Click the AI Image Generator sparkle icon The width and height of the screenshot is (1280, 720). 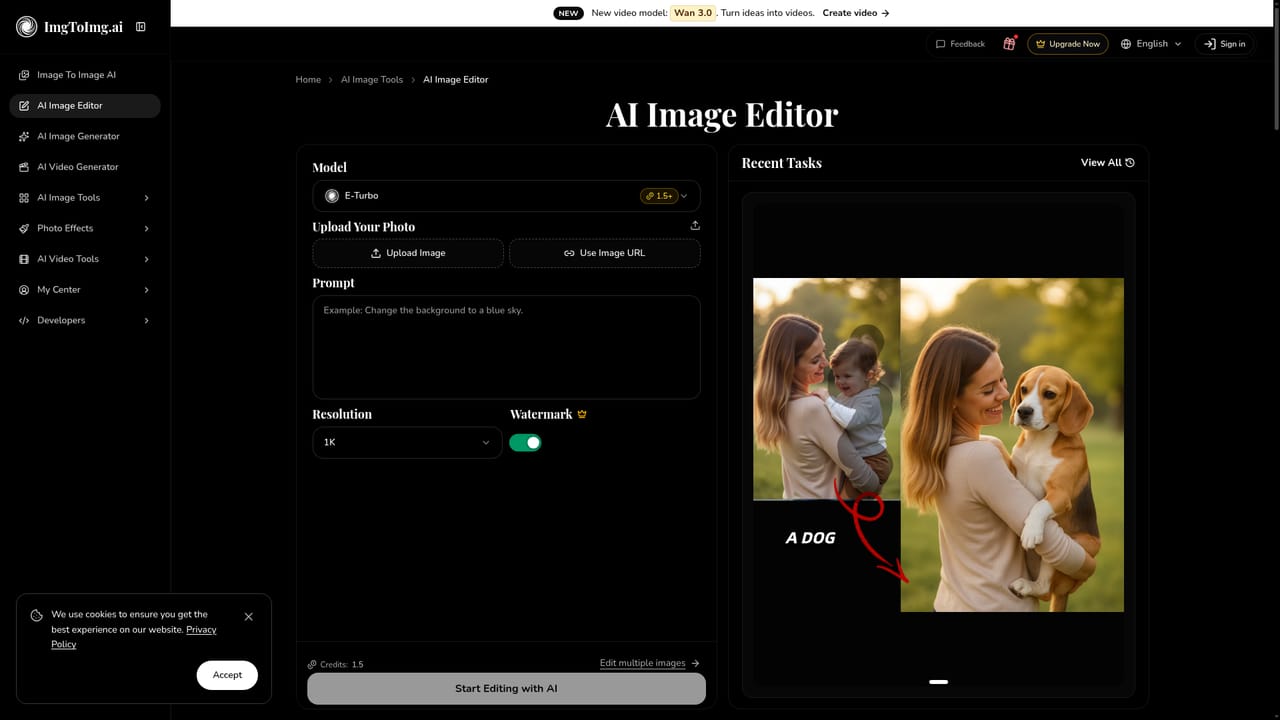coord(24,136)
